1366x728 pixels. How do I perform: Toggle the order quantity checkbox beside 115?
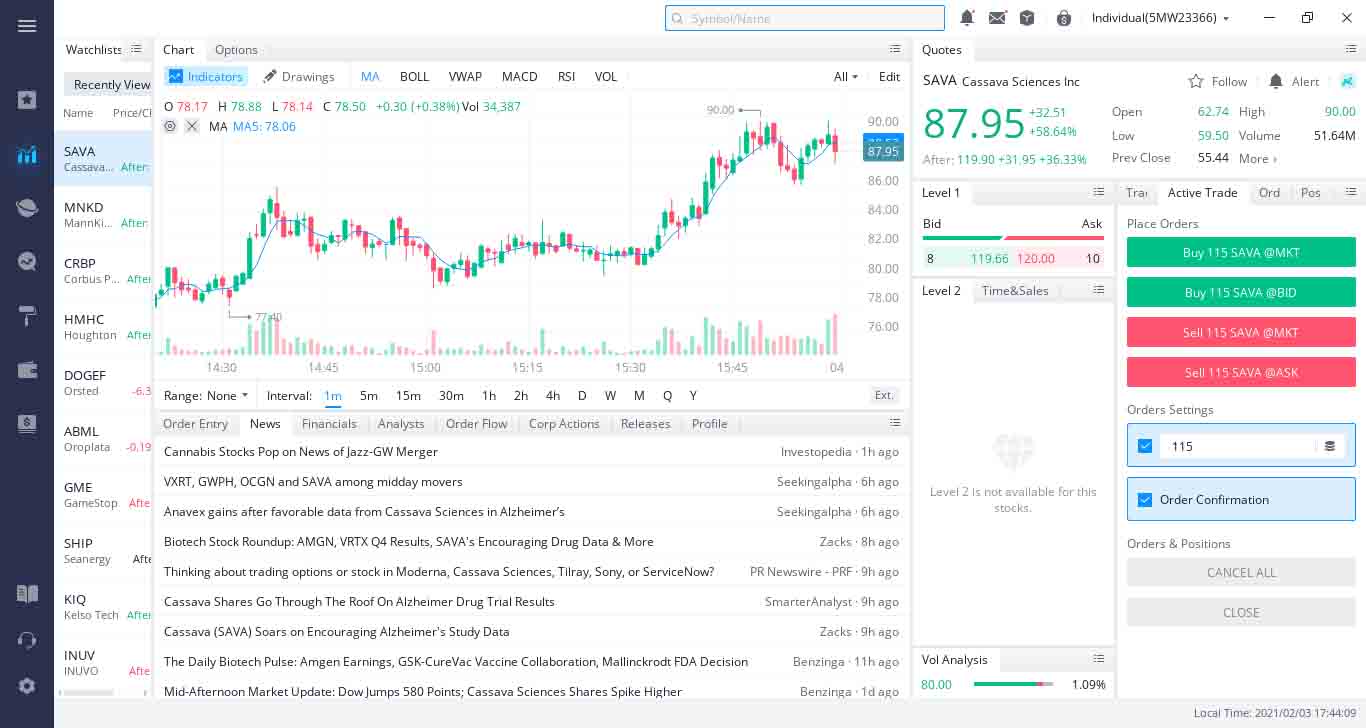coord(1145,446)
